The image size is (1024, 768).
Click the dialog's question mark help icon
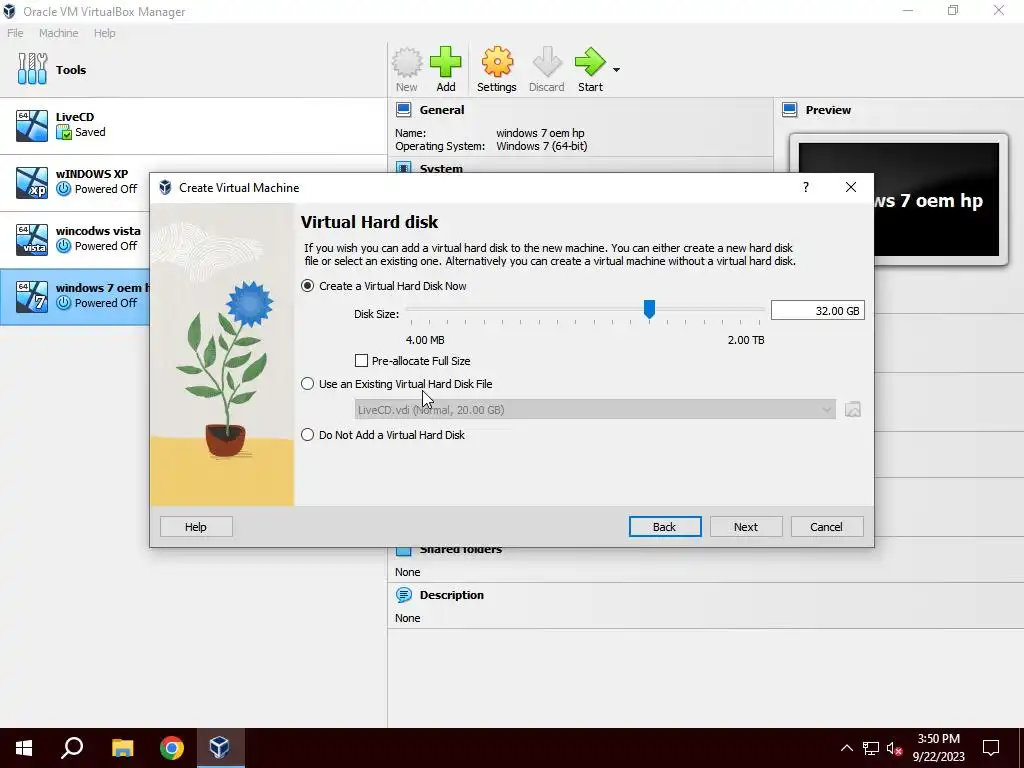(806, 187)
